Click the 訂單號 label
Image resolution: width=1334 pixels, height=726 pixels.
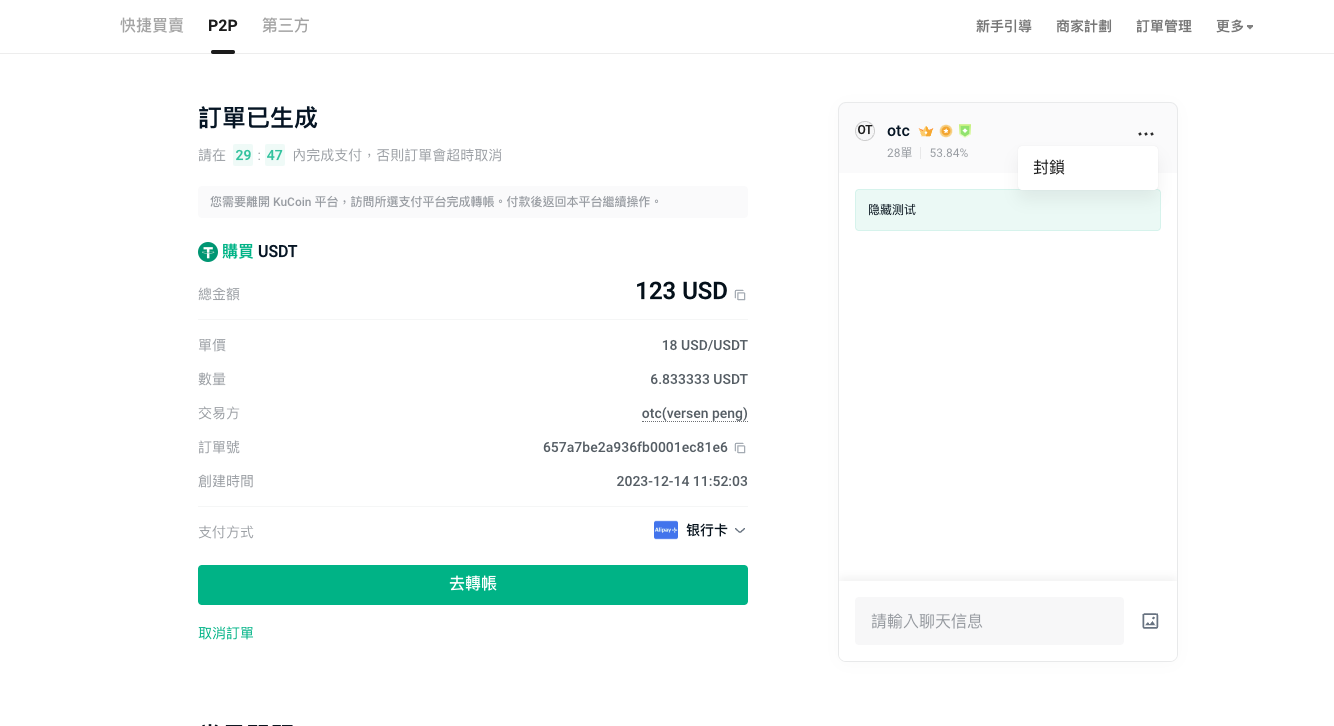tap(219, 447)
